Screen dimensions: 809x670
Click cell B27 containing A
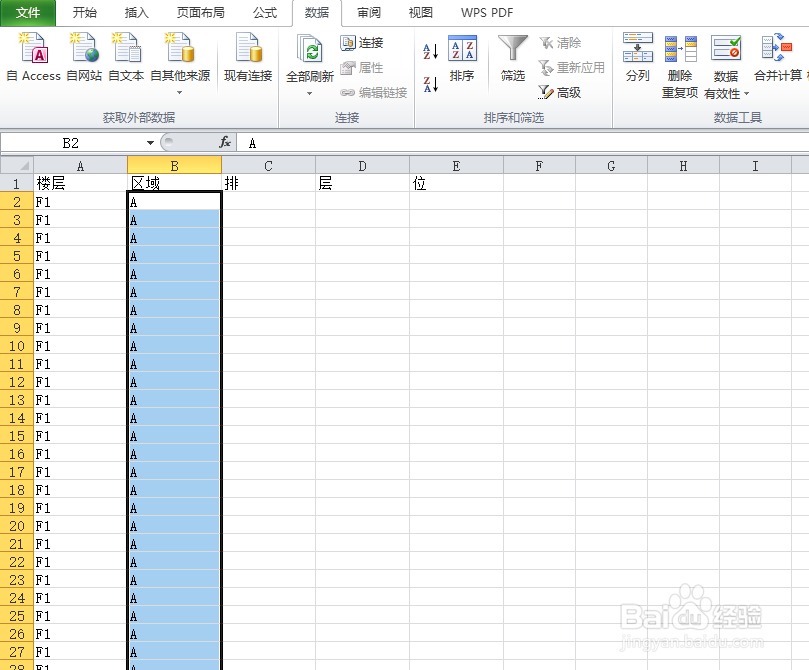[174, 652]
